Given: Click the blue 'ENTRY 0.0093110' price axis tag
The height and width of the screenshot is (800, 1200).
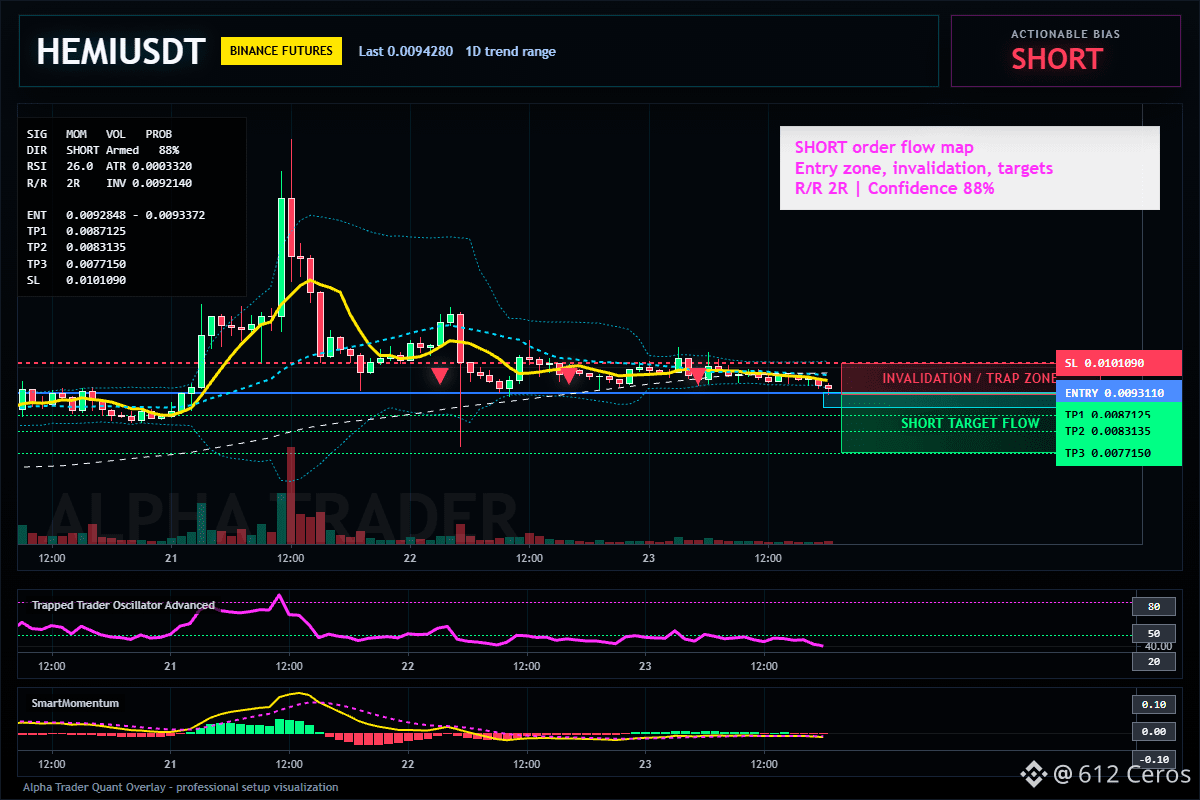Looking at the screenshot, I should [x=1118, y=393].
